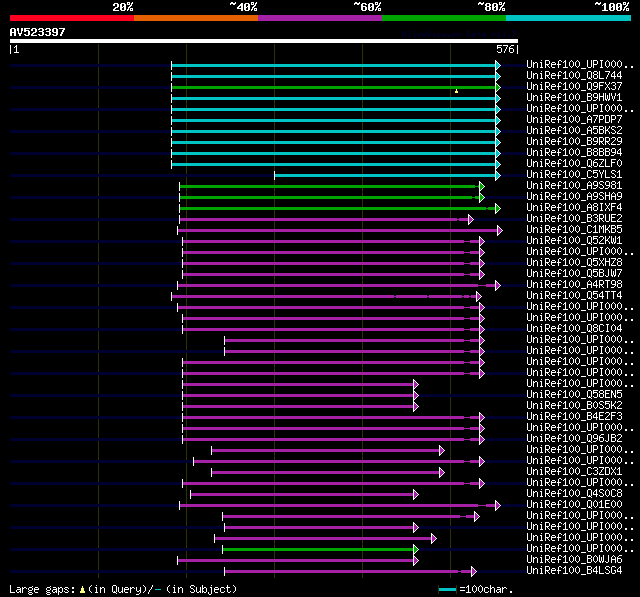Click the short cyan alignment bar for C5YLS1
640x597 pixels.
[x=385, y=175]
